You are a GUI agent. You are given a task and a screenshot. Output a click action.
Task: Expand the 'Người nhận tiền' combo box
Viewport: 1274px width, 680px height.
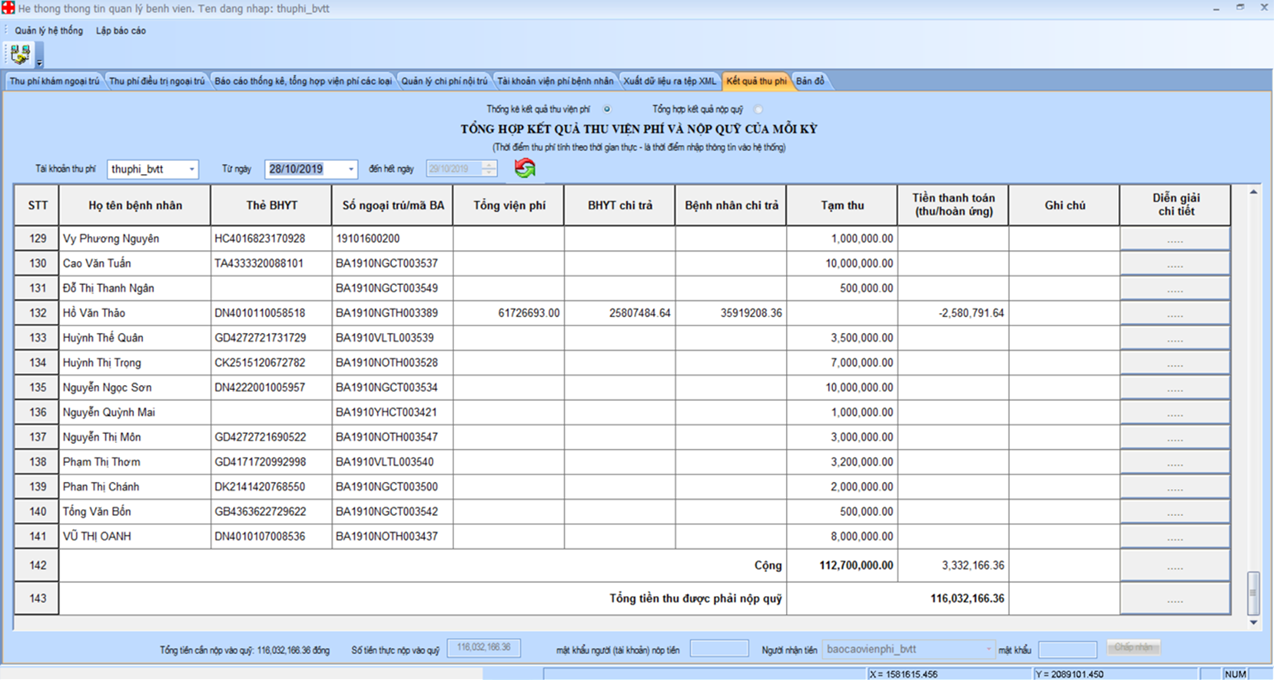989,649
